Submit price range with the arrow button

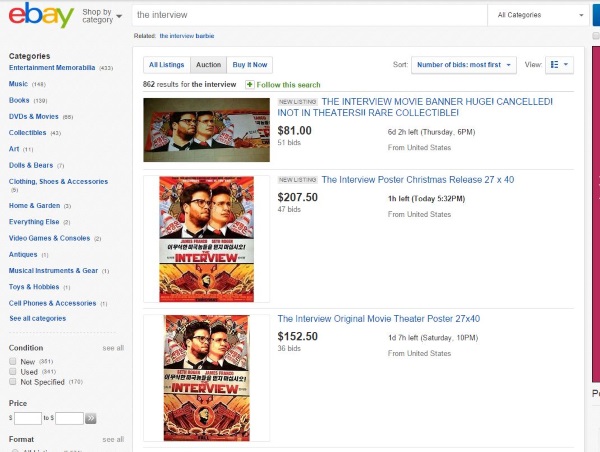pyautogui.click(x=91, y=417)
